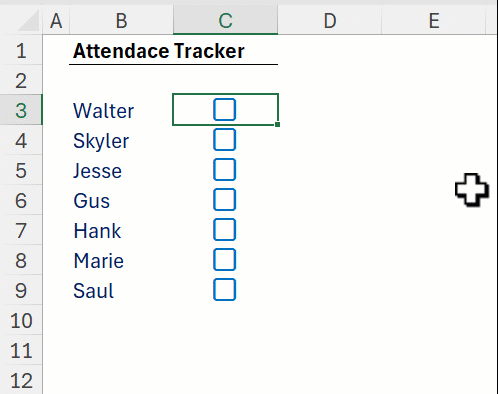Click the Select All corner triangle
The height and width of the screenshot is (394, 498).
click(29, 21)
